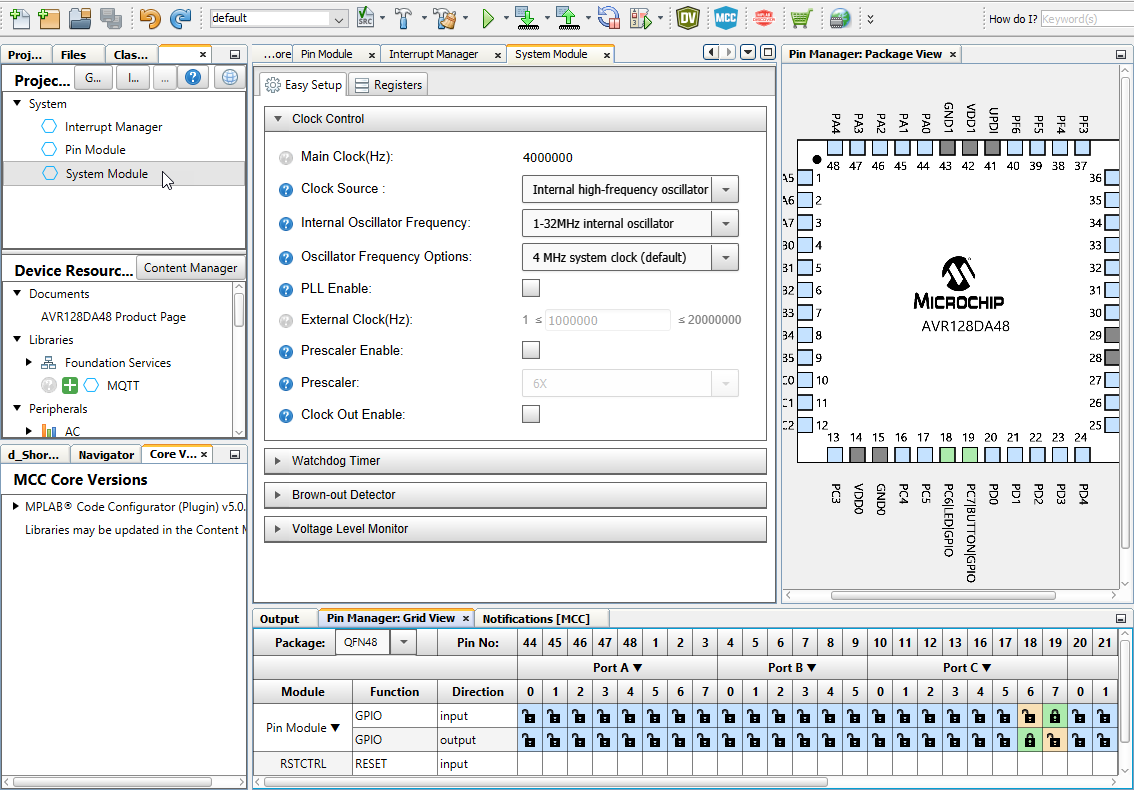
Task: Open Oscillator Frequency Options dropdown
Action: point(725,257)
